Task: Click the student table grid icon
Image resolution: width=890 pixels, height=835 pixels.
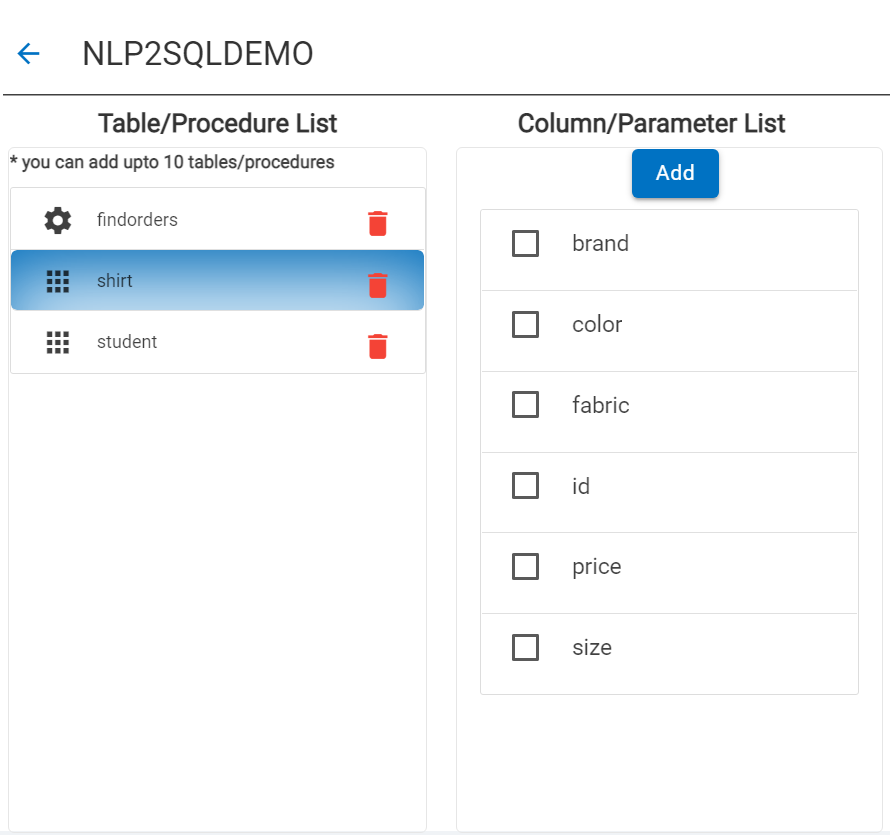Action: 58,342
